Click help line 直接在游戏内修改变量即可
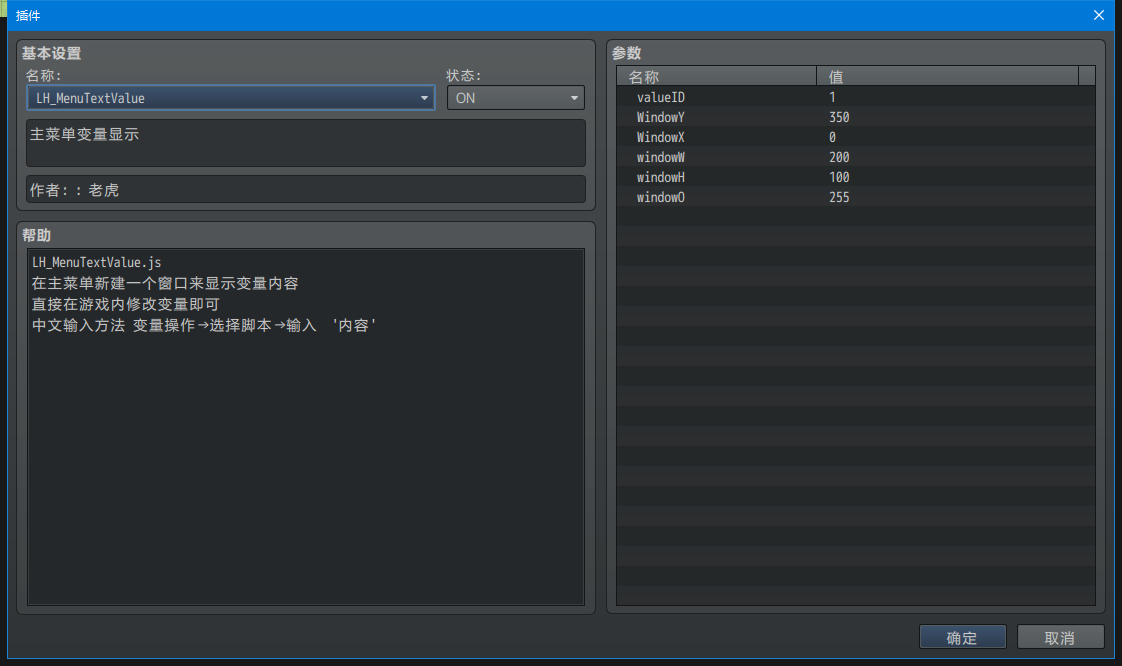1122x666 pixels. coord(125,305)
